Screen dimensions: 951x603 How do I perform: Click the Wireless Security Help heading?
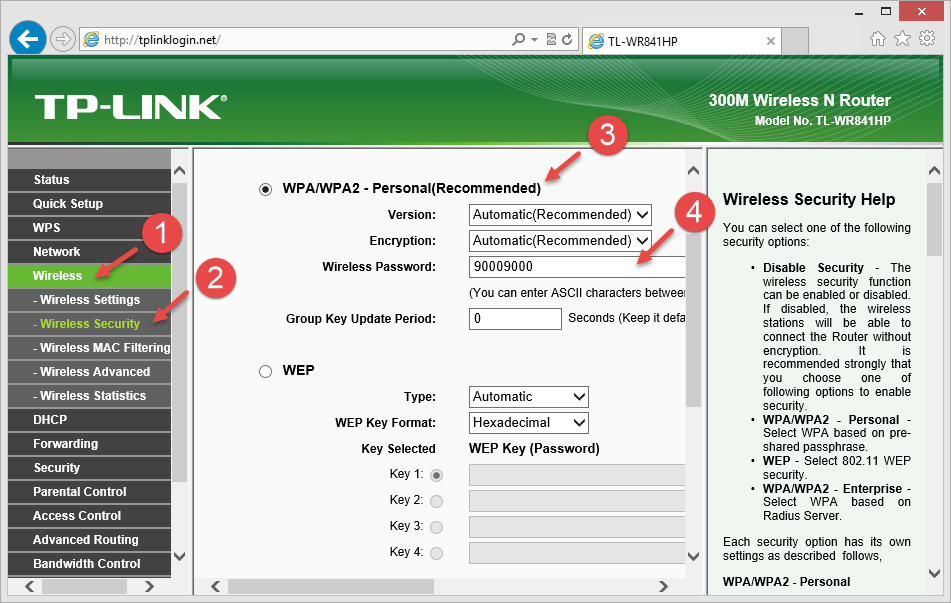pyautogui.click(x=808, y=200)
